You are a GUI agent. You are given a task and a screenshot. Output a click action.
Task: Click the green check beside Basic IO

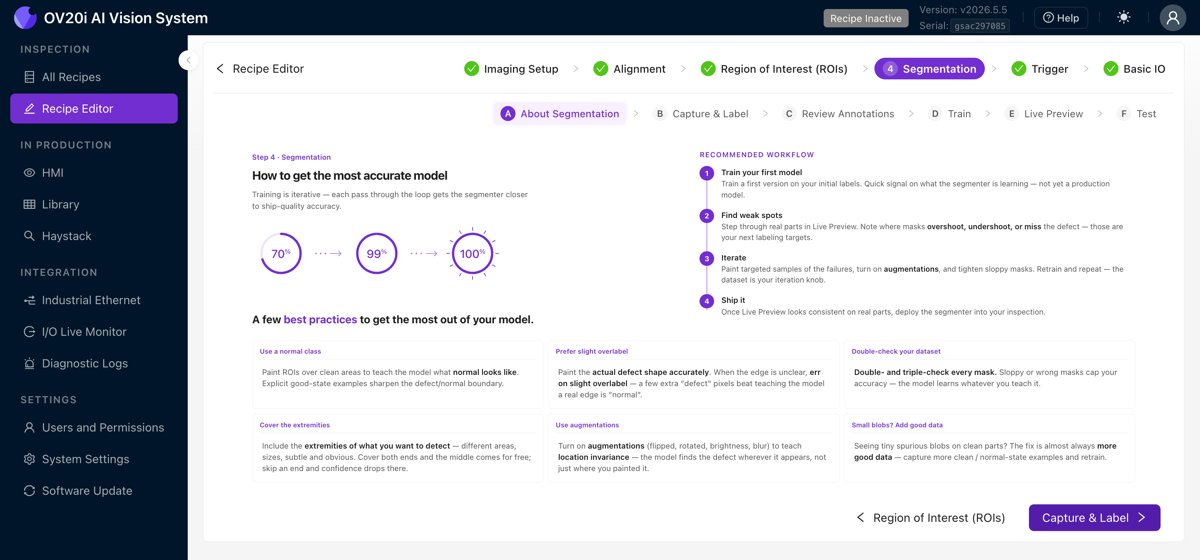1110,69
